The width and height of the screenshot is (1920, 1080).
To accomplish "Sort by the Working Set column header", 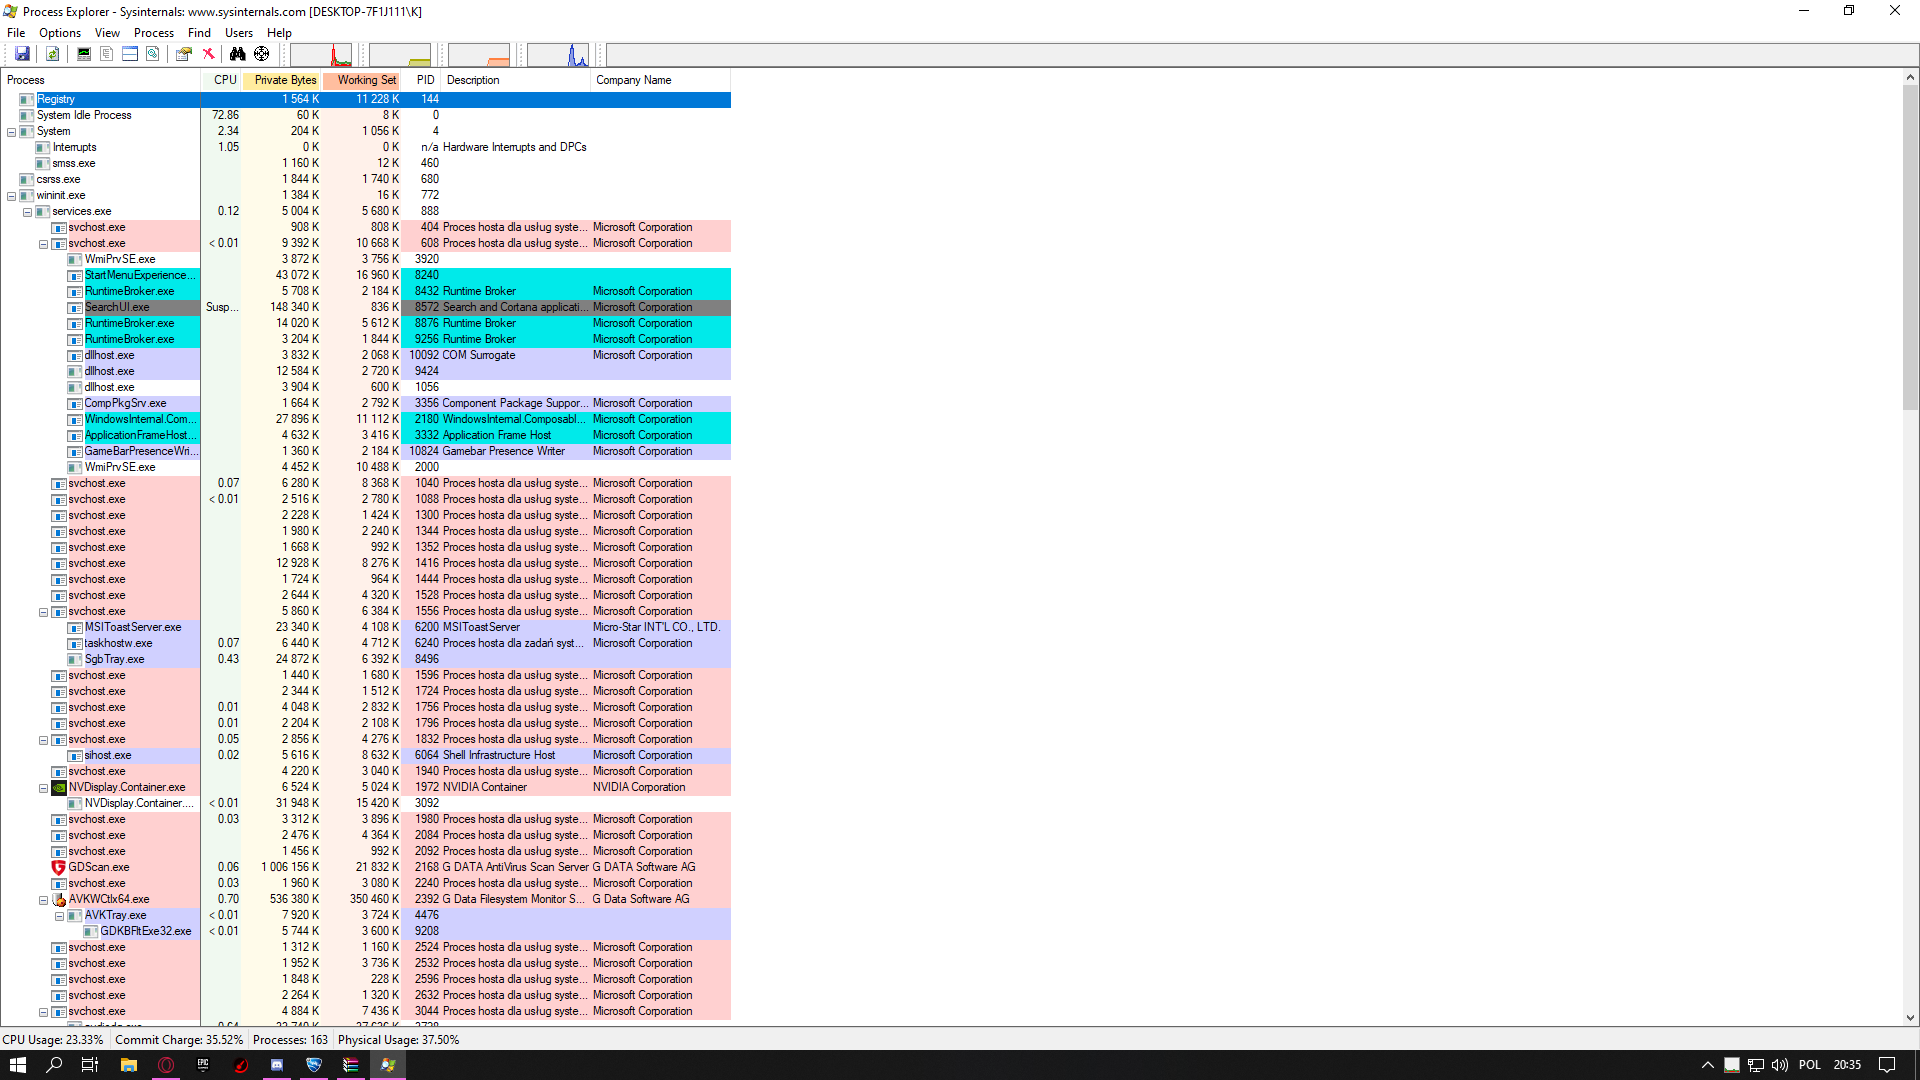I will pos(362,80).
